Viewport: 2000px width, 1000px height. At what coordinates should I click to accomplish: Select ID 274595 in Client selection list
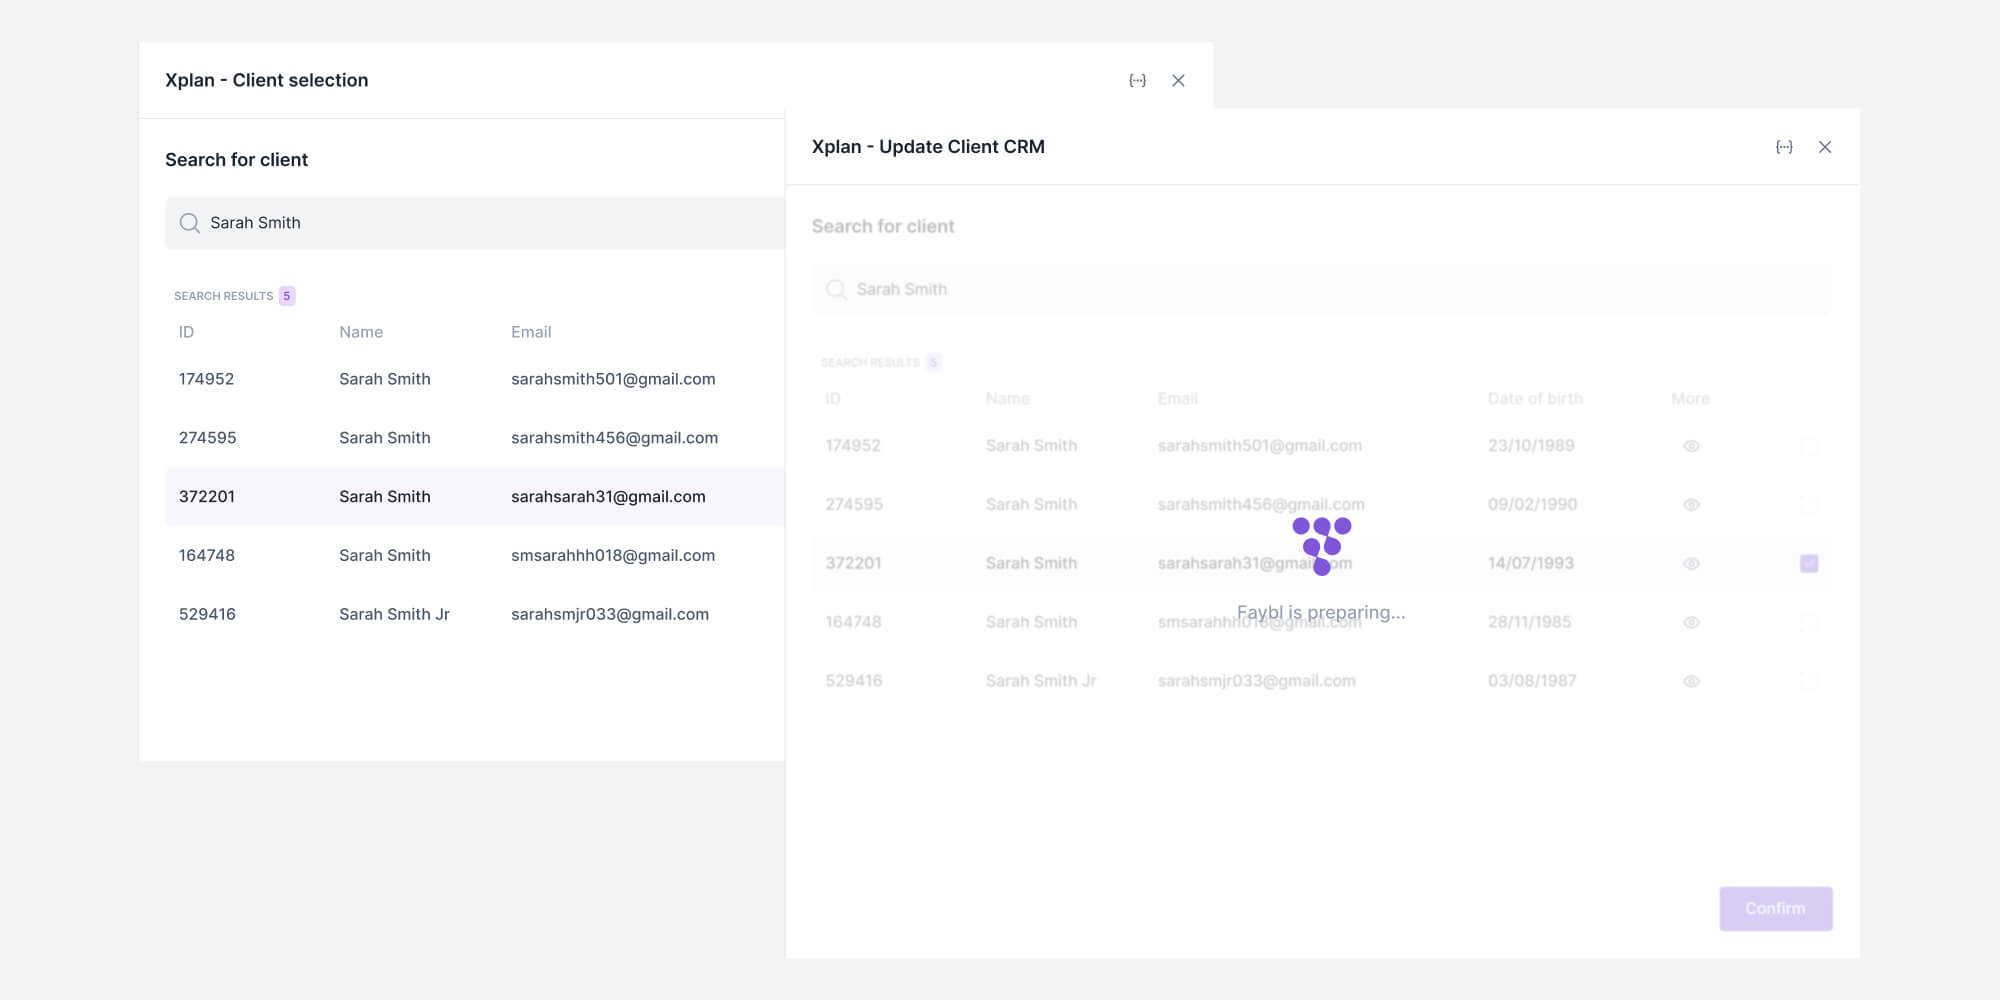coord(207,438)
